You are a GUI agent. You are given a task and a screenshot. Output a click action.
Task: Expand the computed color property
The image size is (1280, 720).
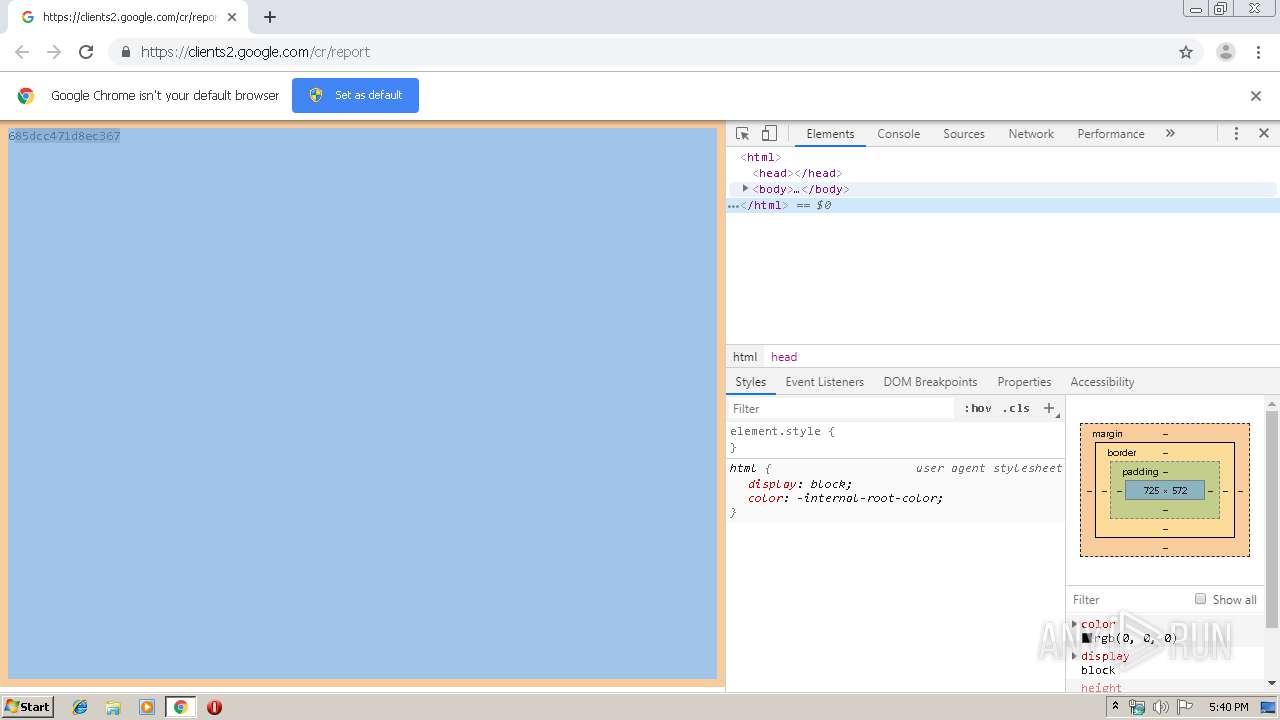(1075, 624)
